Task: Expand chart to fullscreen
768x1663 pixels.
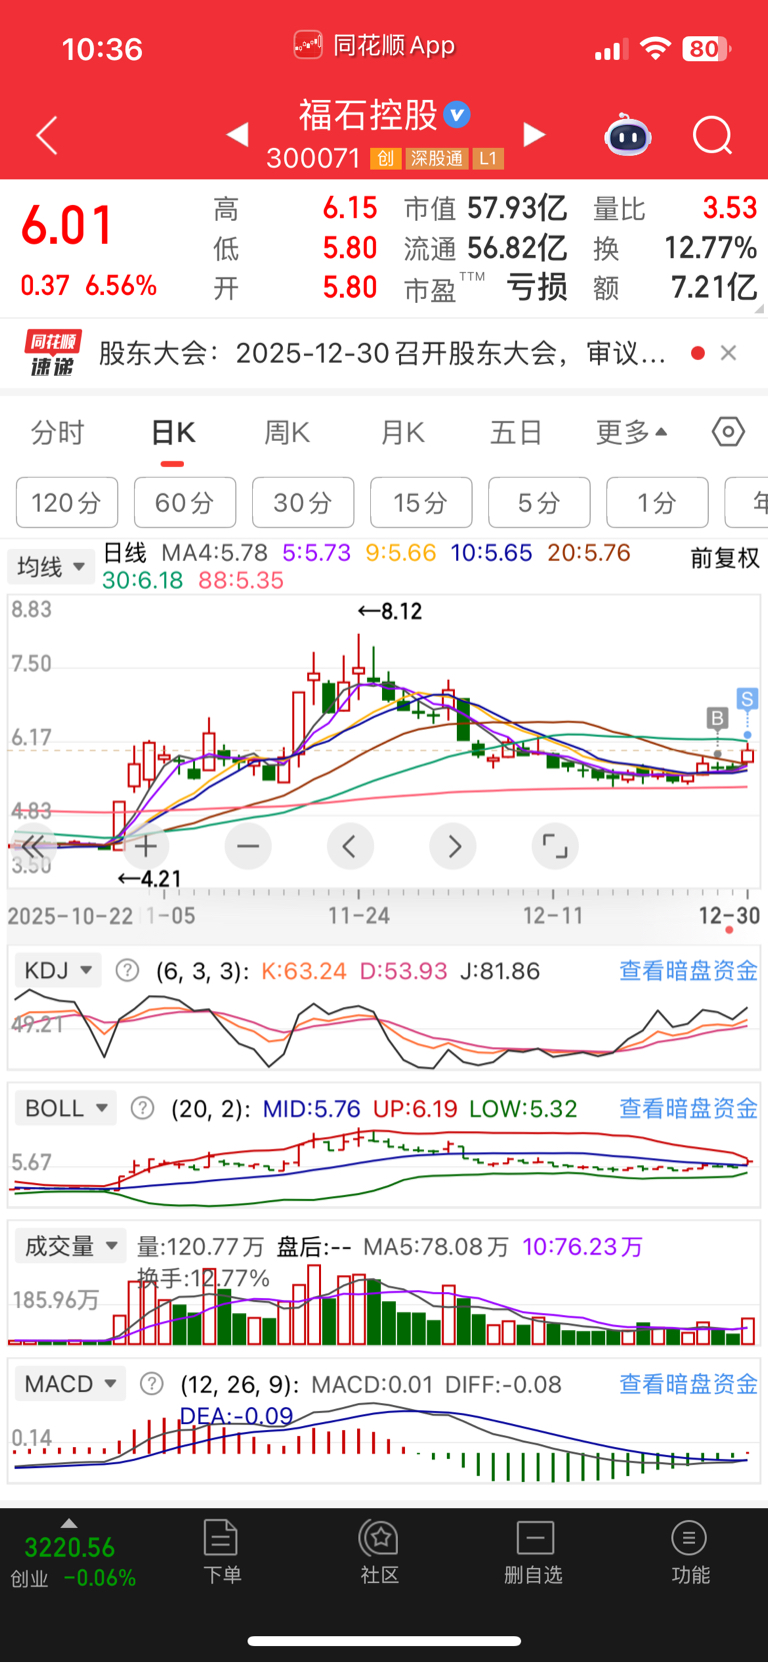Action: pos(555,847)
